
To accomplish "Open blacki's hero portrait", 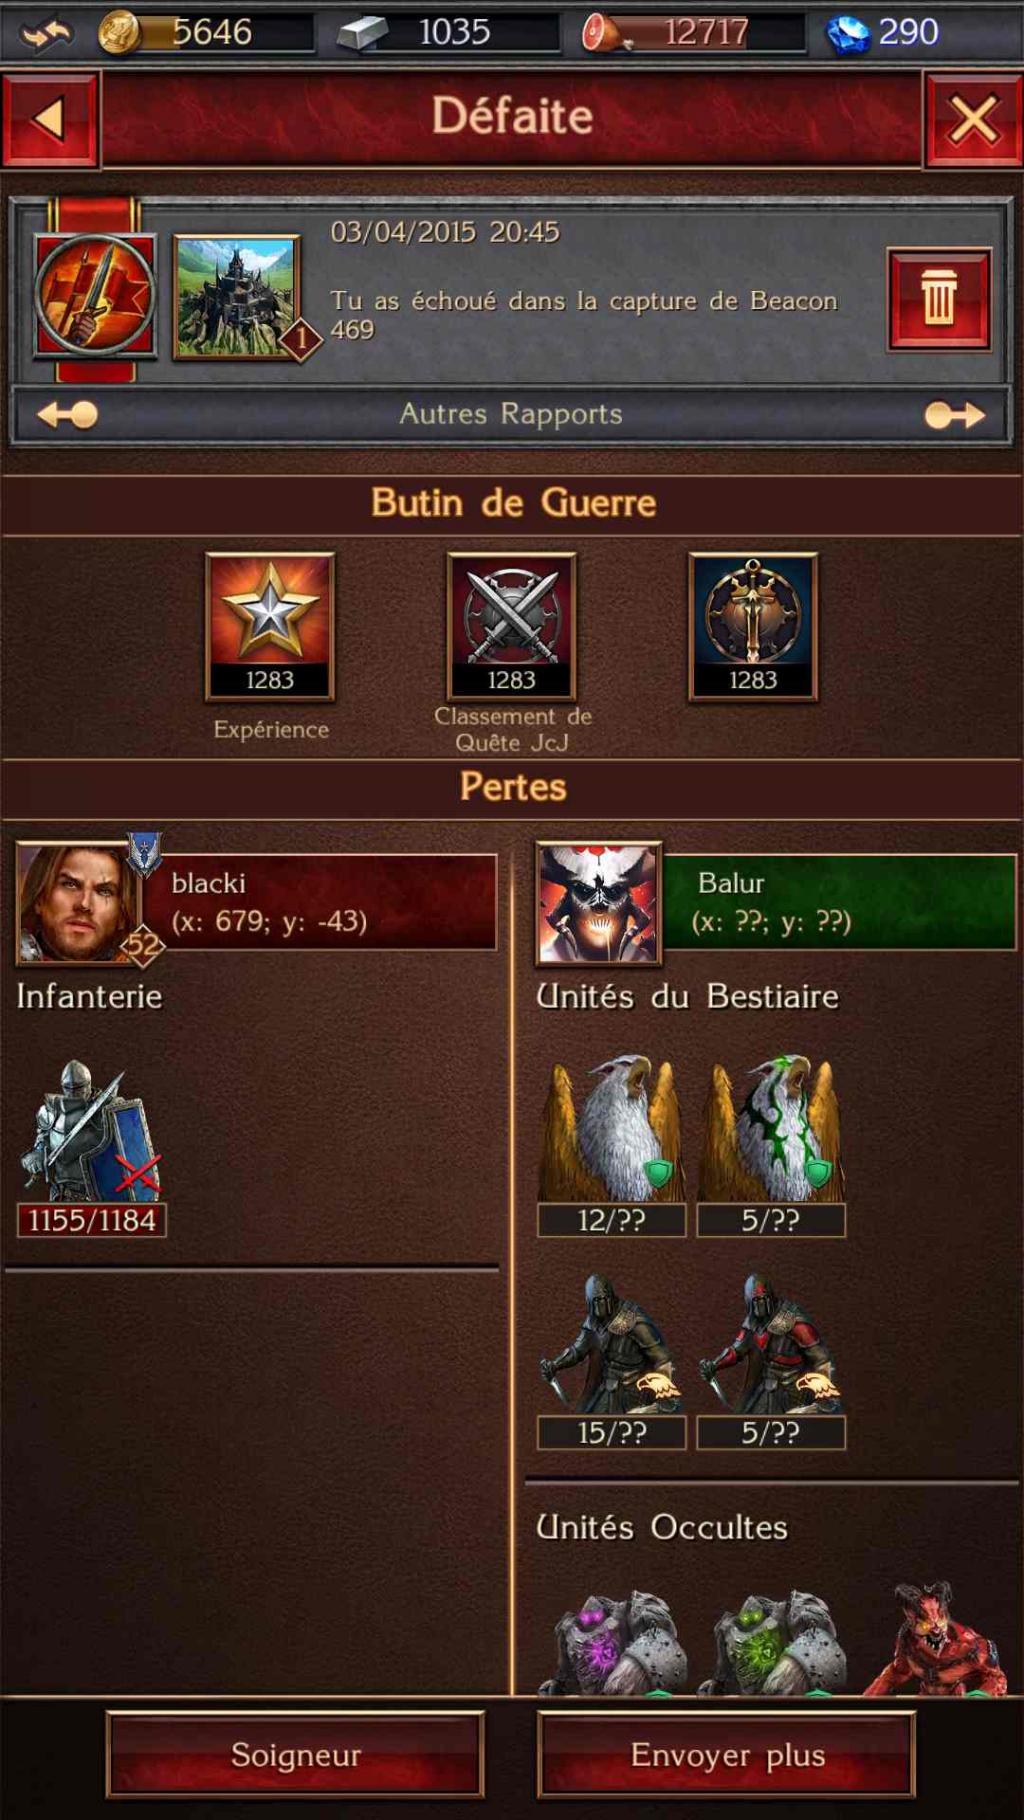I will (78, 903).
